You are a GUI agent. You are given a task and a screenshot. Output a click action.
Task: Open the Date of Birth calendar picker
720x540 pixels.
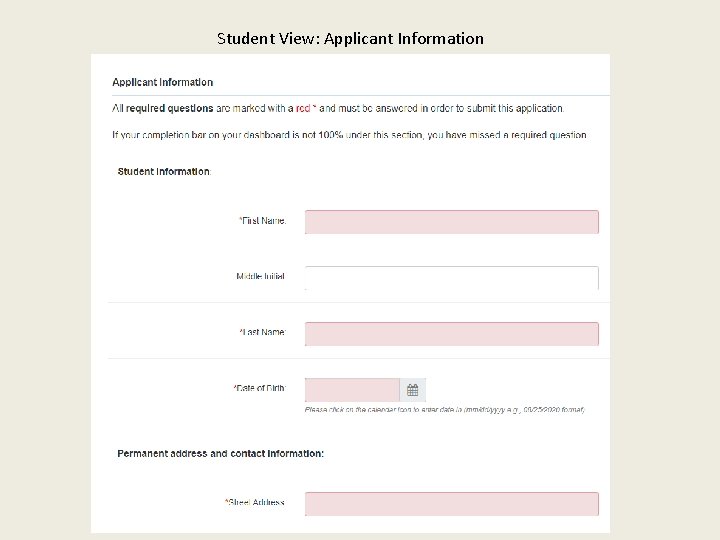click(413, 390)
